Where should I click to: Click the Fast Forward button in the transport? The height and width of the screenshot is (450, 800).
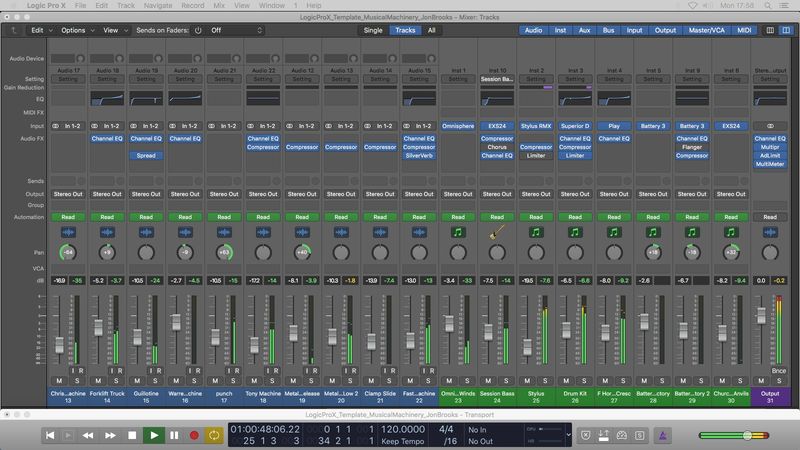[110, 435]
